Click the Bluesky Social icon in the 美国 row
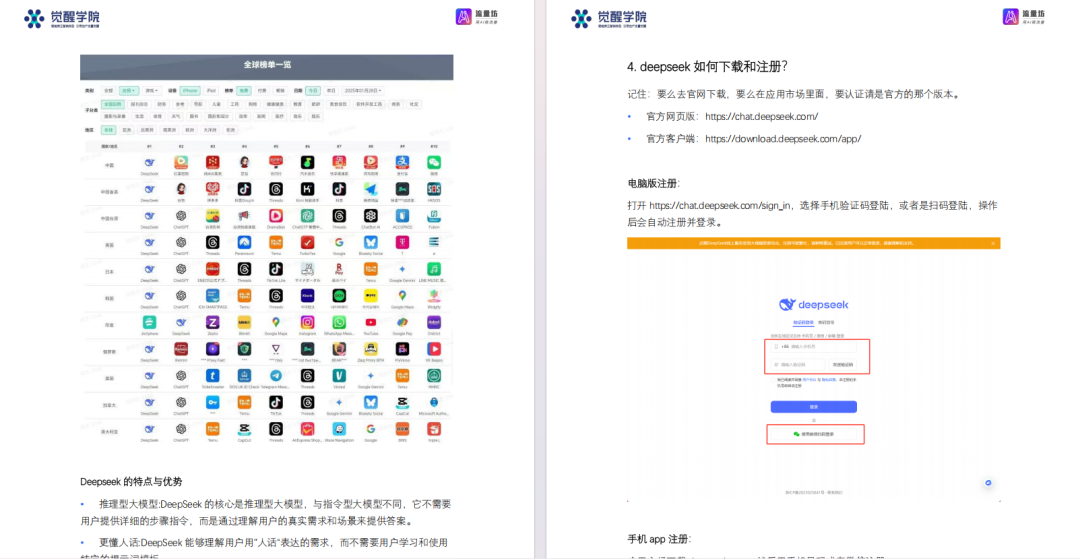The width and height of the screenshot is (1080, 559). (371, 242)
